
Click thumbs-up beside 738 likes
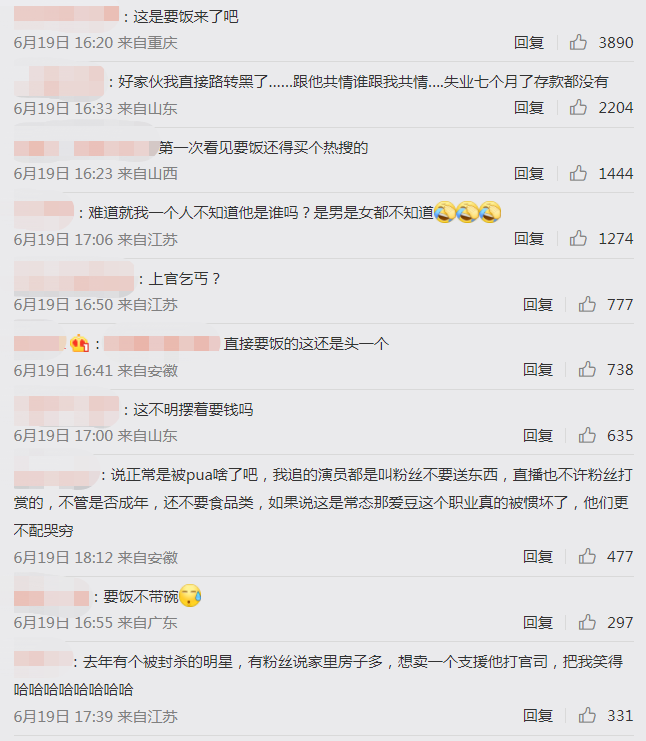point(587,370)
